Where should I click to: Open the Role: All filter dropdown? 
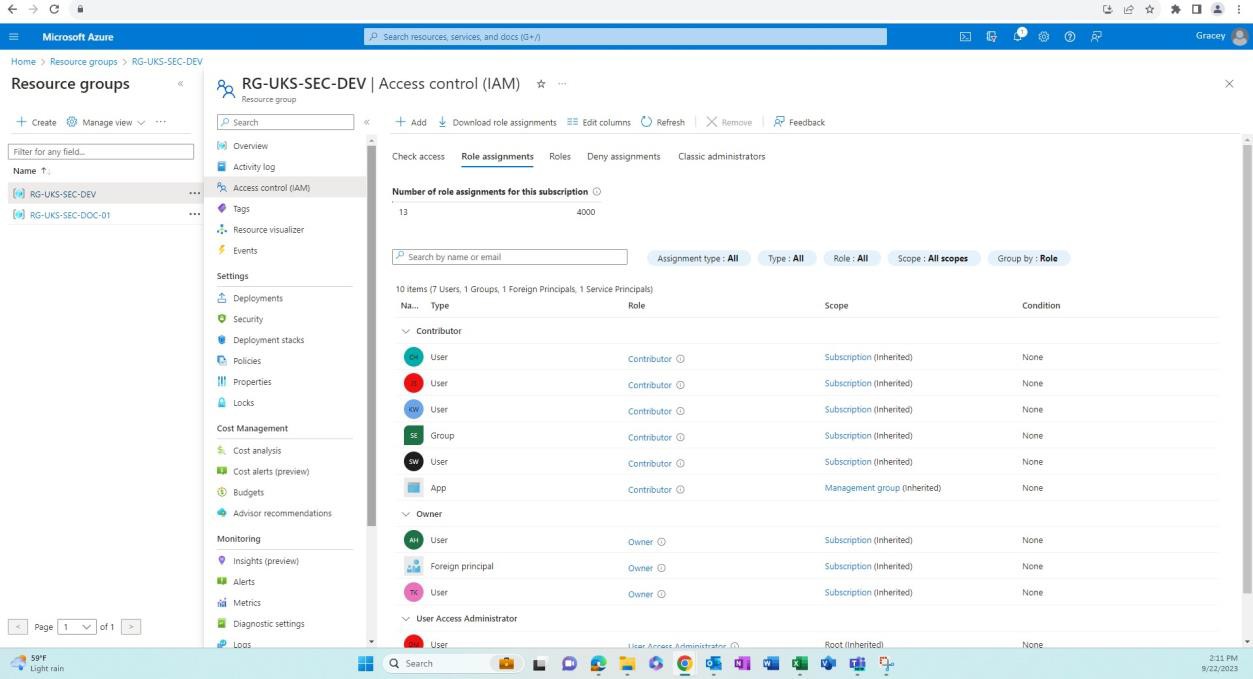tap(850, 258)
